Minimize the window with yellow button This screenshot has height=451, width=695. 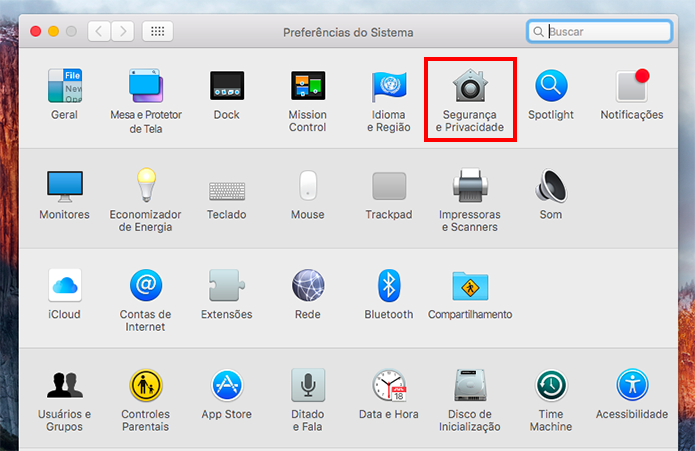point(54,31)
